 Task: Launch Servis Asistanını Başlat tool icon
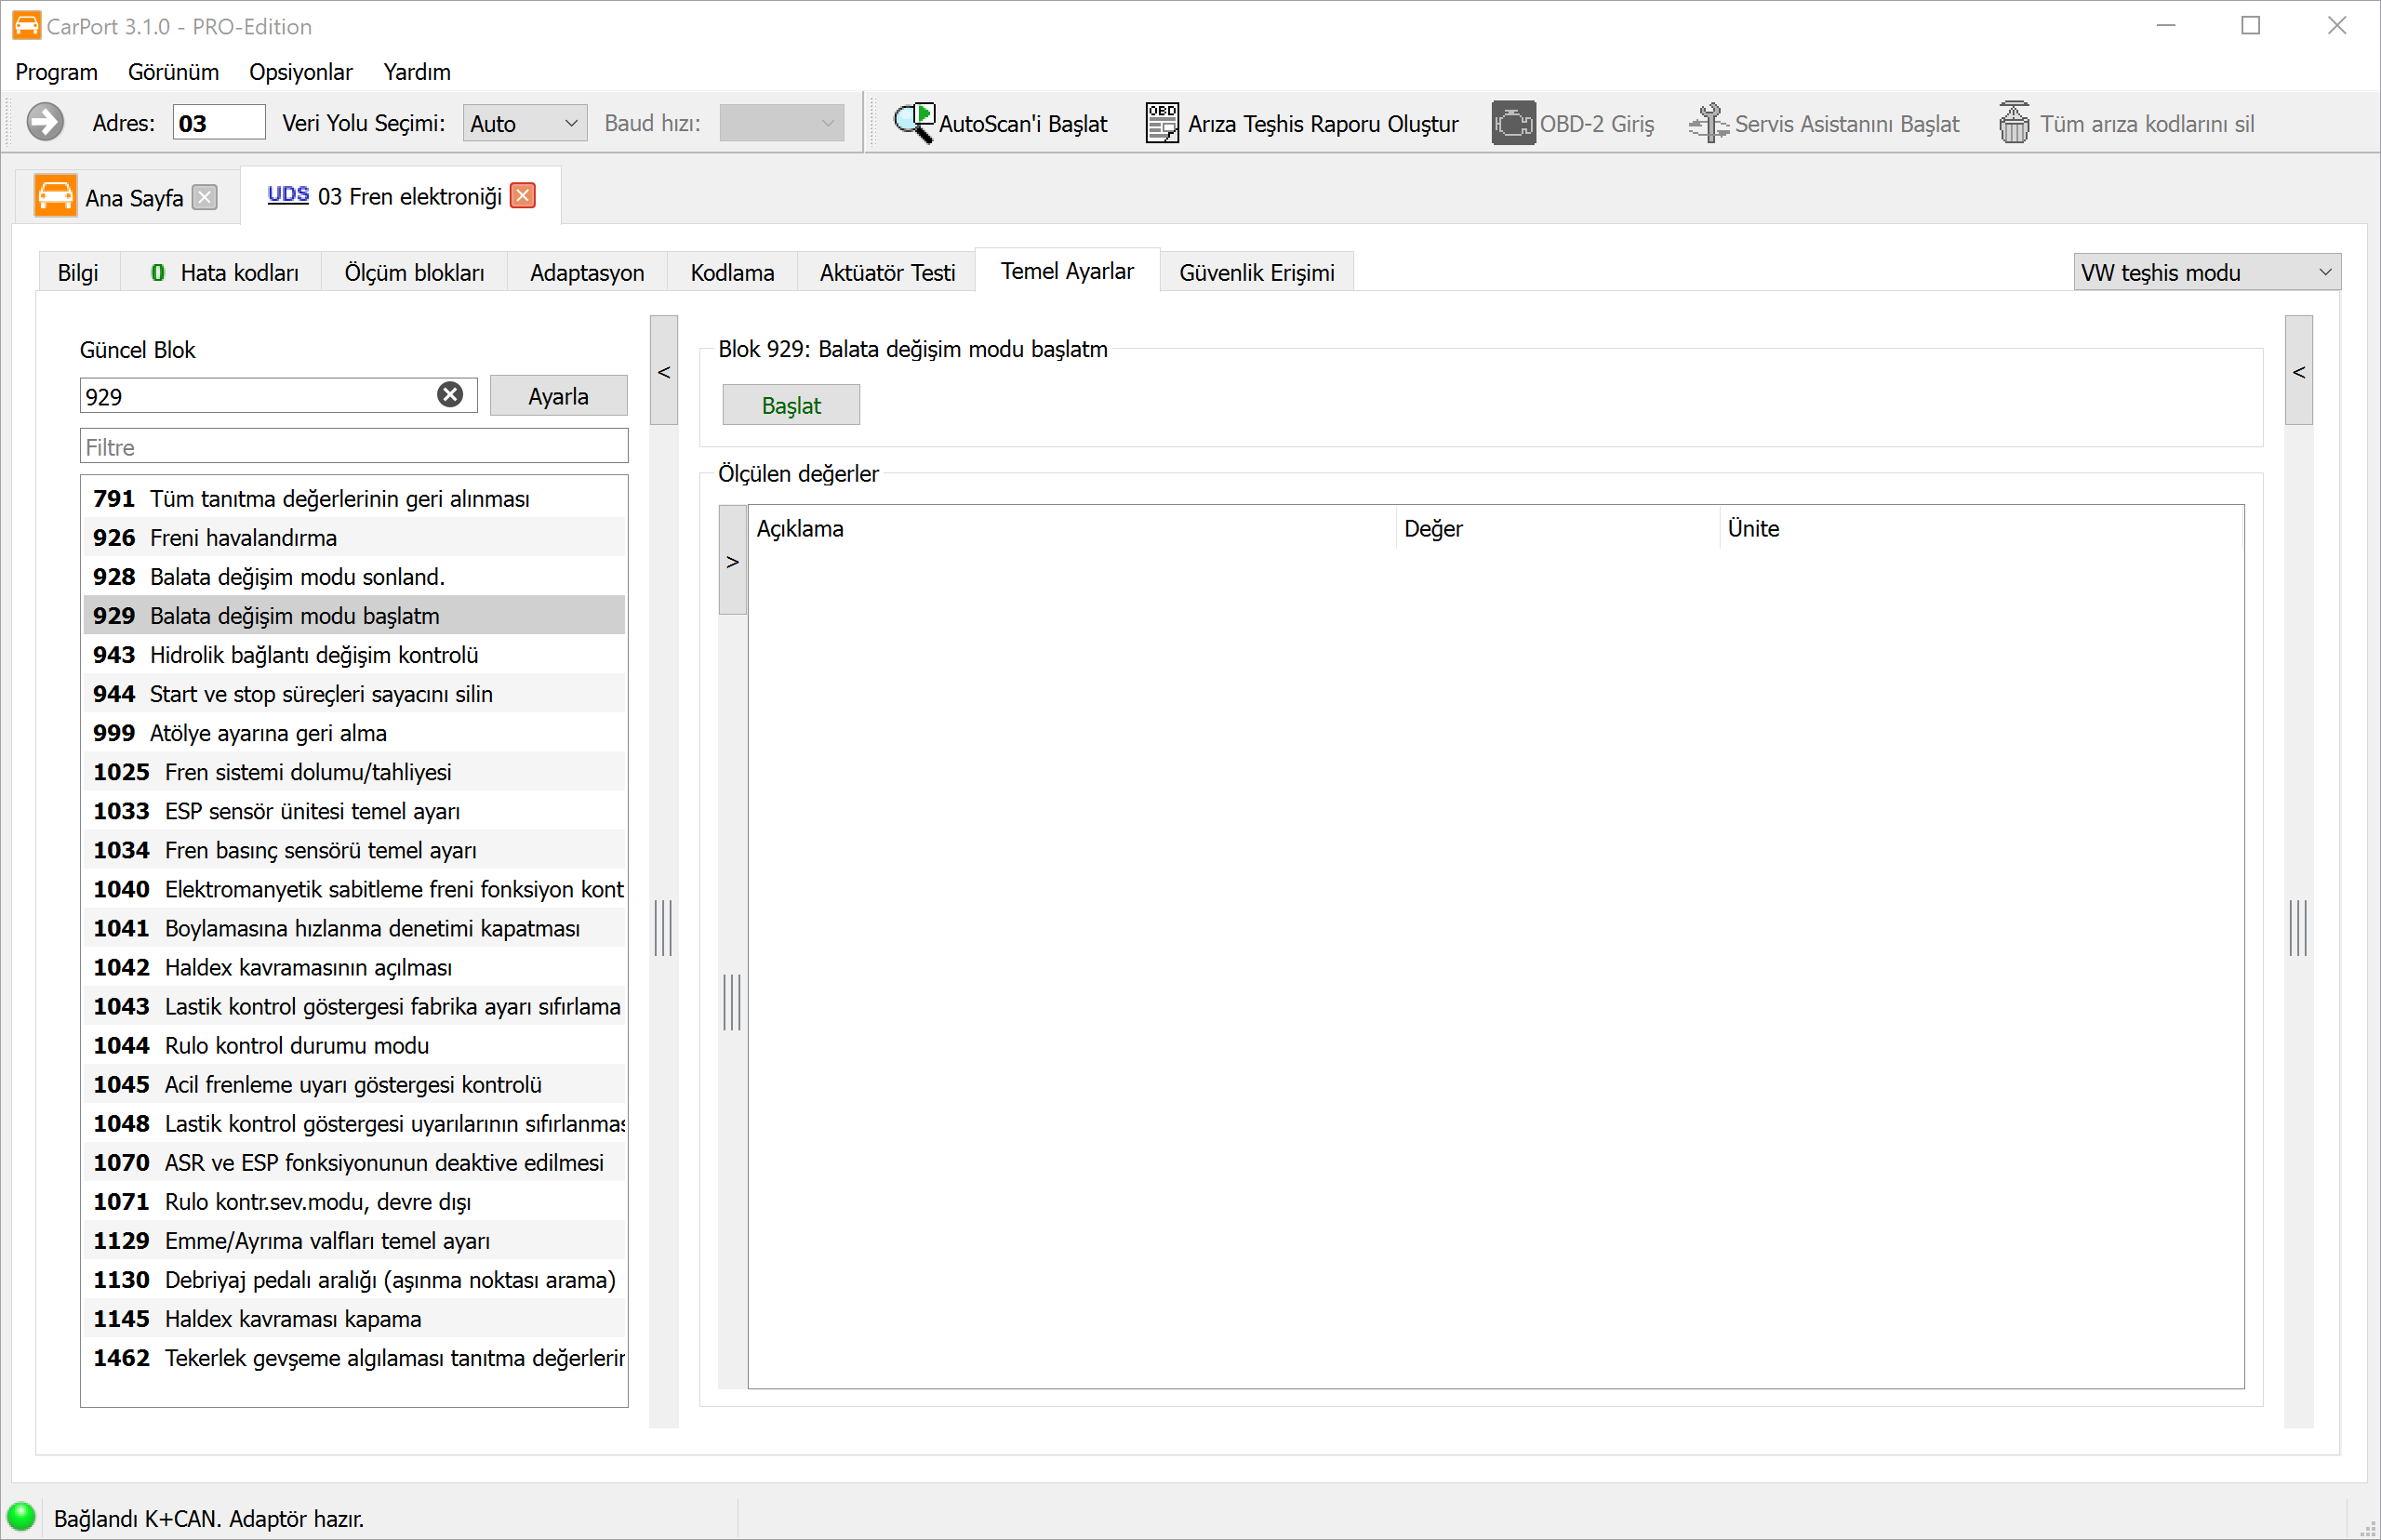1708,123
